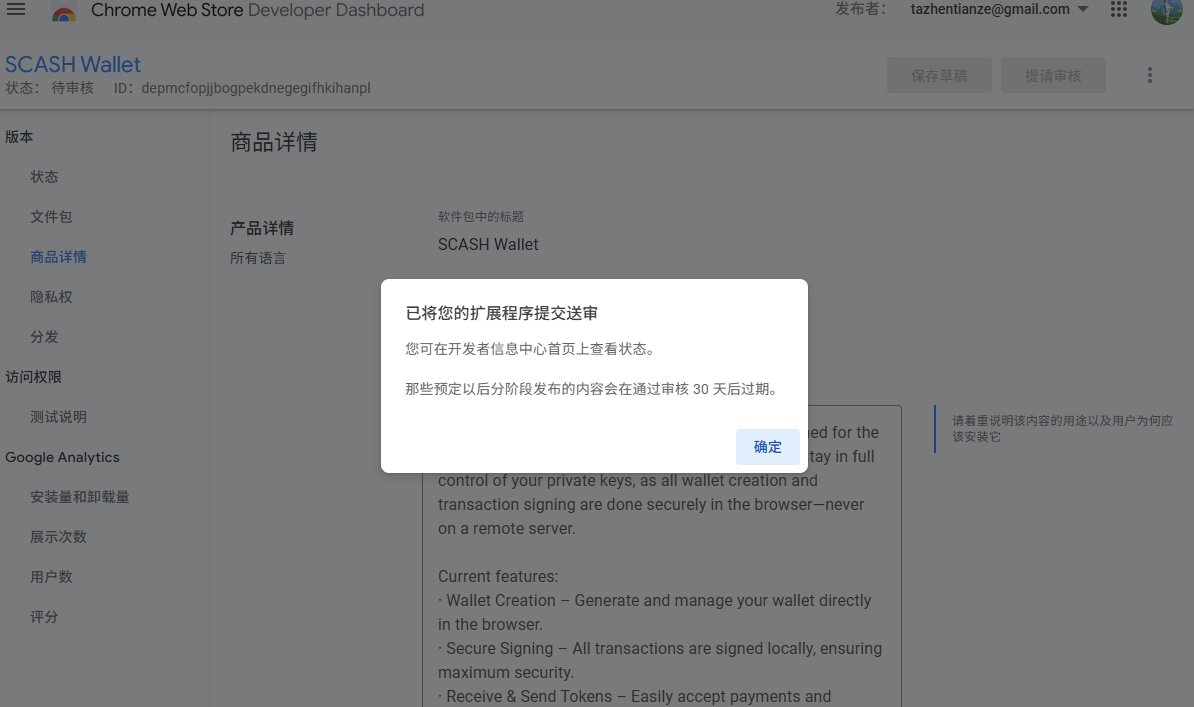The image size is (1194, 707).
Task: Click the SCASH Wallet package title text
Action: 488,245
